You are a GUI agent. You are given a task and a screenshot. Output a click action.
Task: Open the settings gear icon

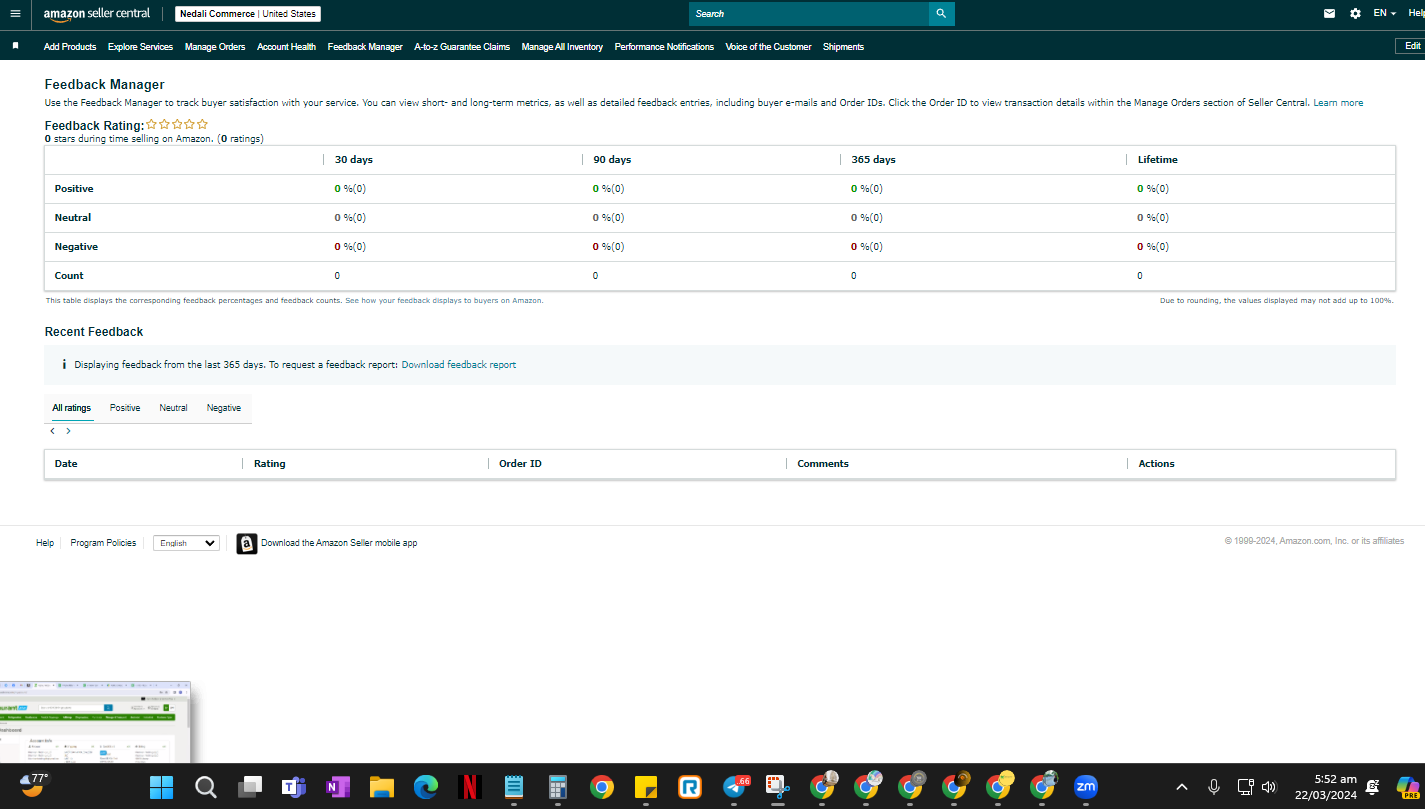[x=1355, y=14]
